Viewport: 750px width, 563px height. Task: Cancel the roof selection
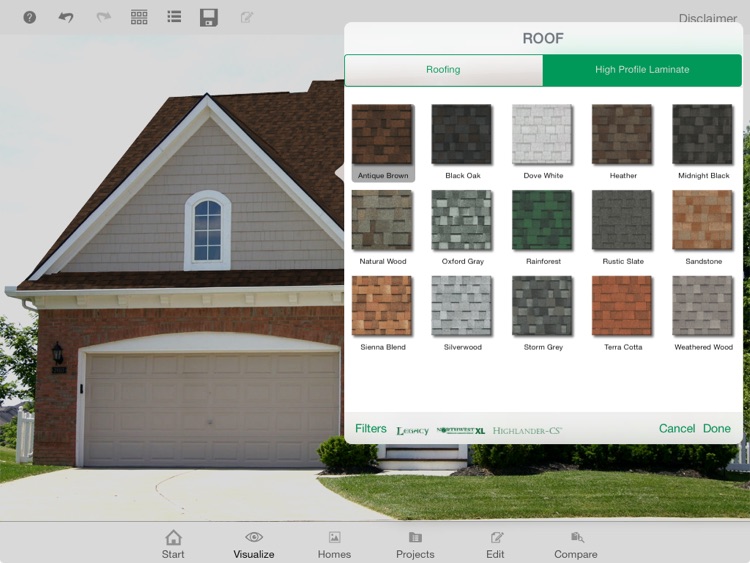click(x=677, y=429)
